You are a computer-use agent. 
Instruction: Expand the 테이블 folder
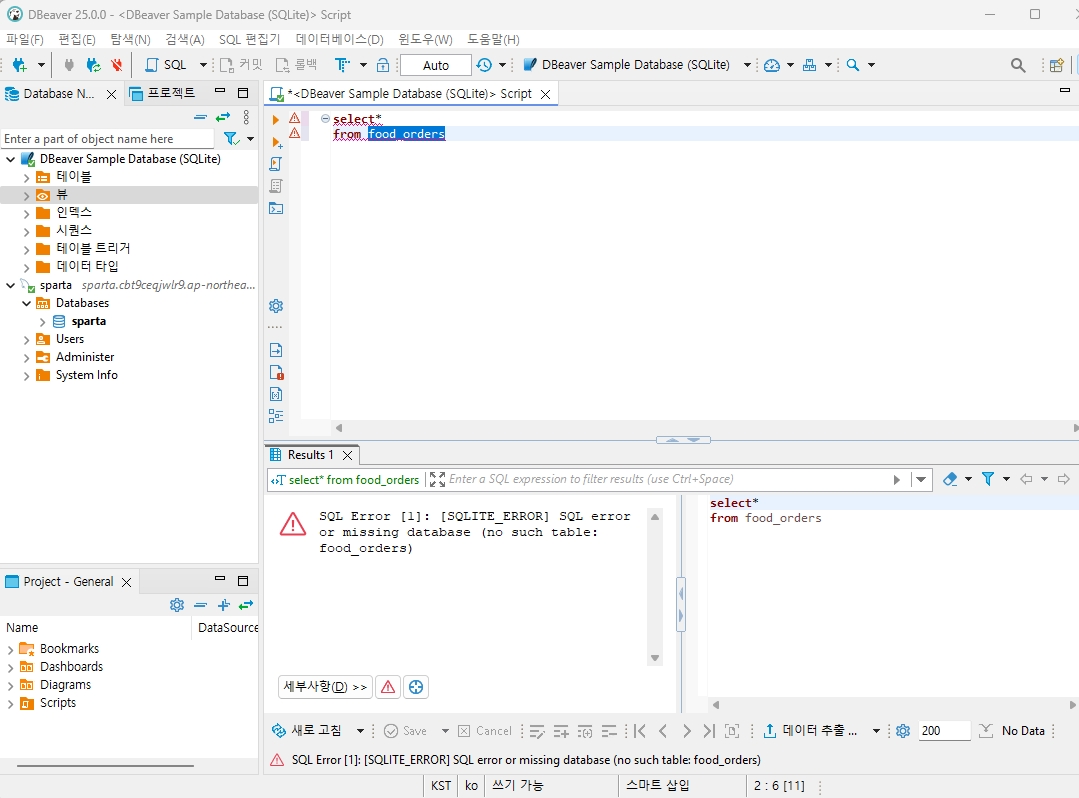[x=26, y=177]
